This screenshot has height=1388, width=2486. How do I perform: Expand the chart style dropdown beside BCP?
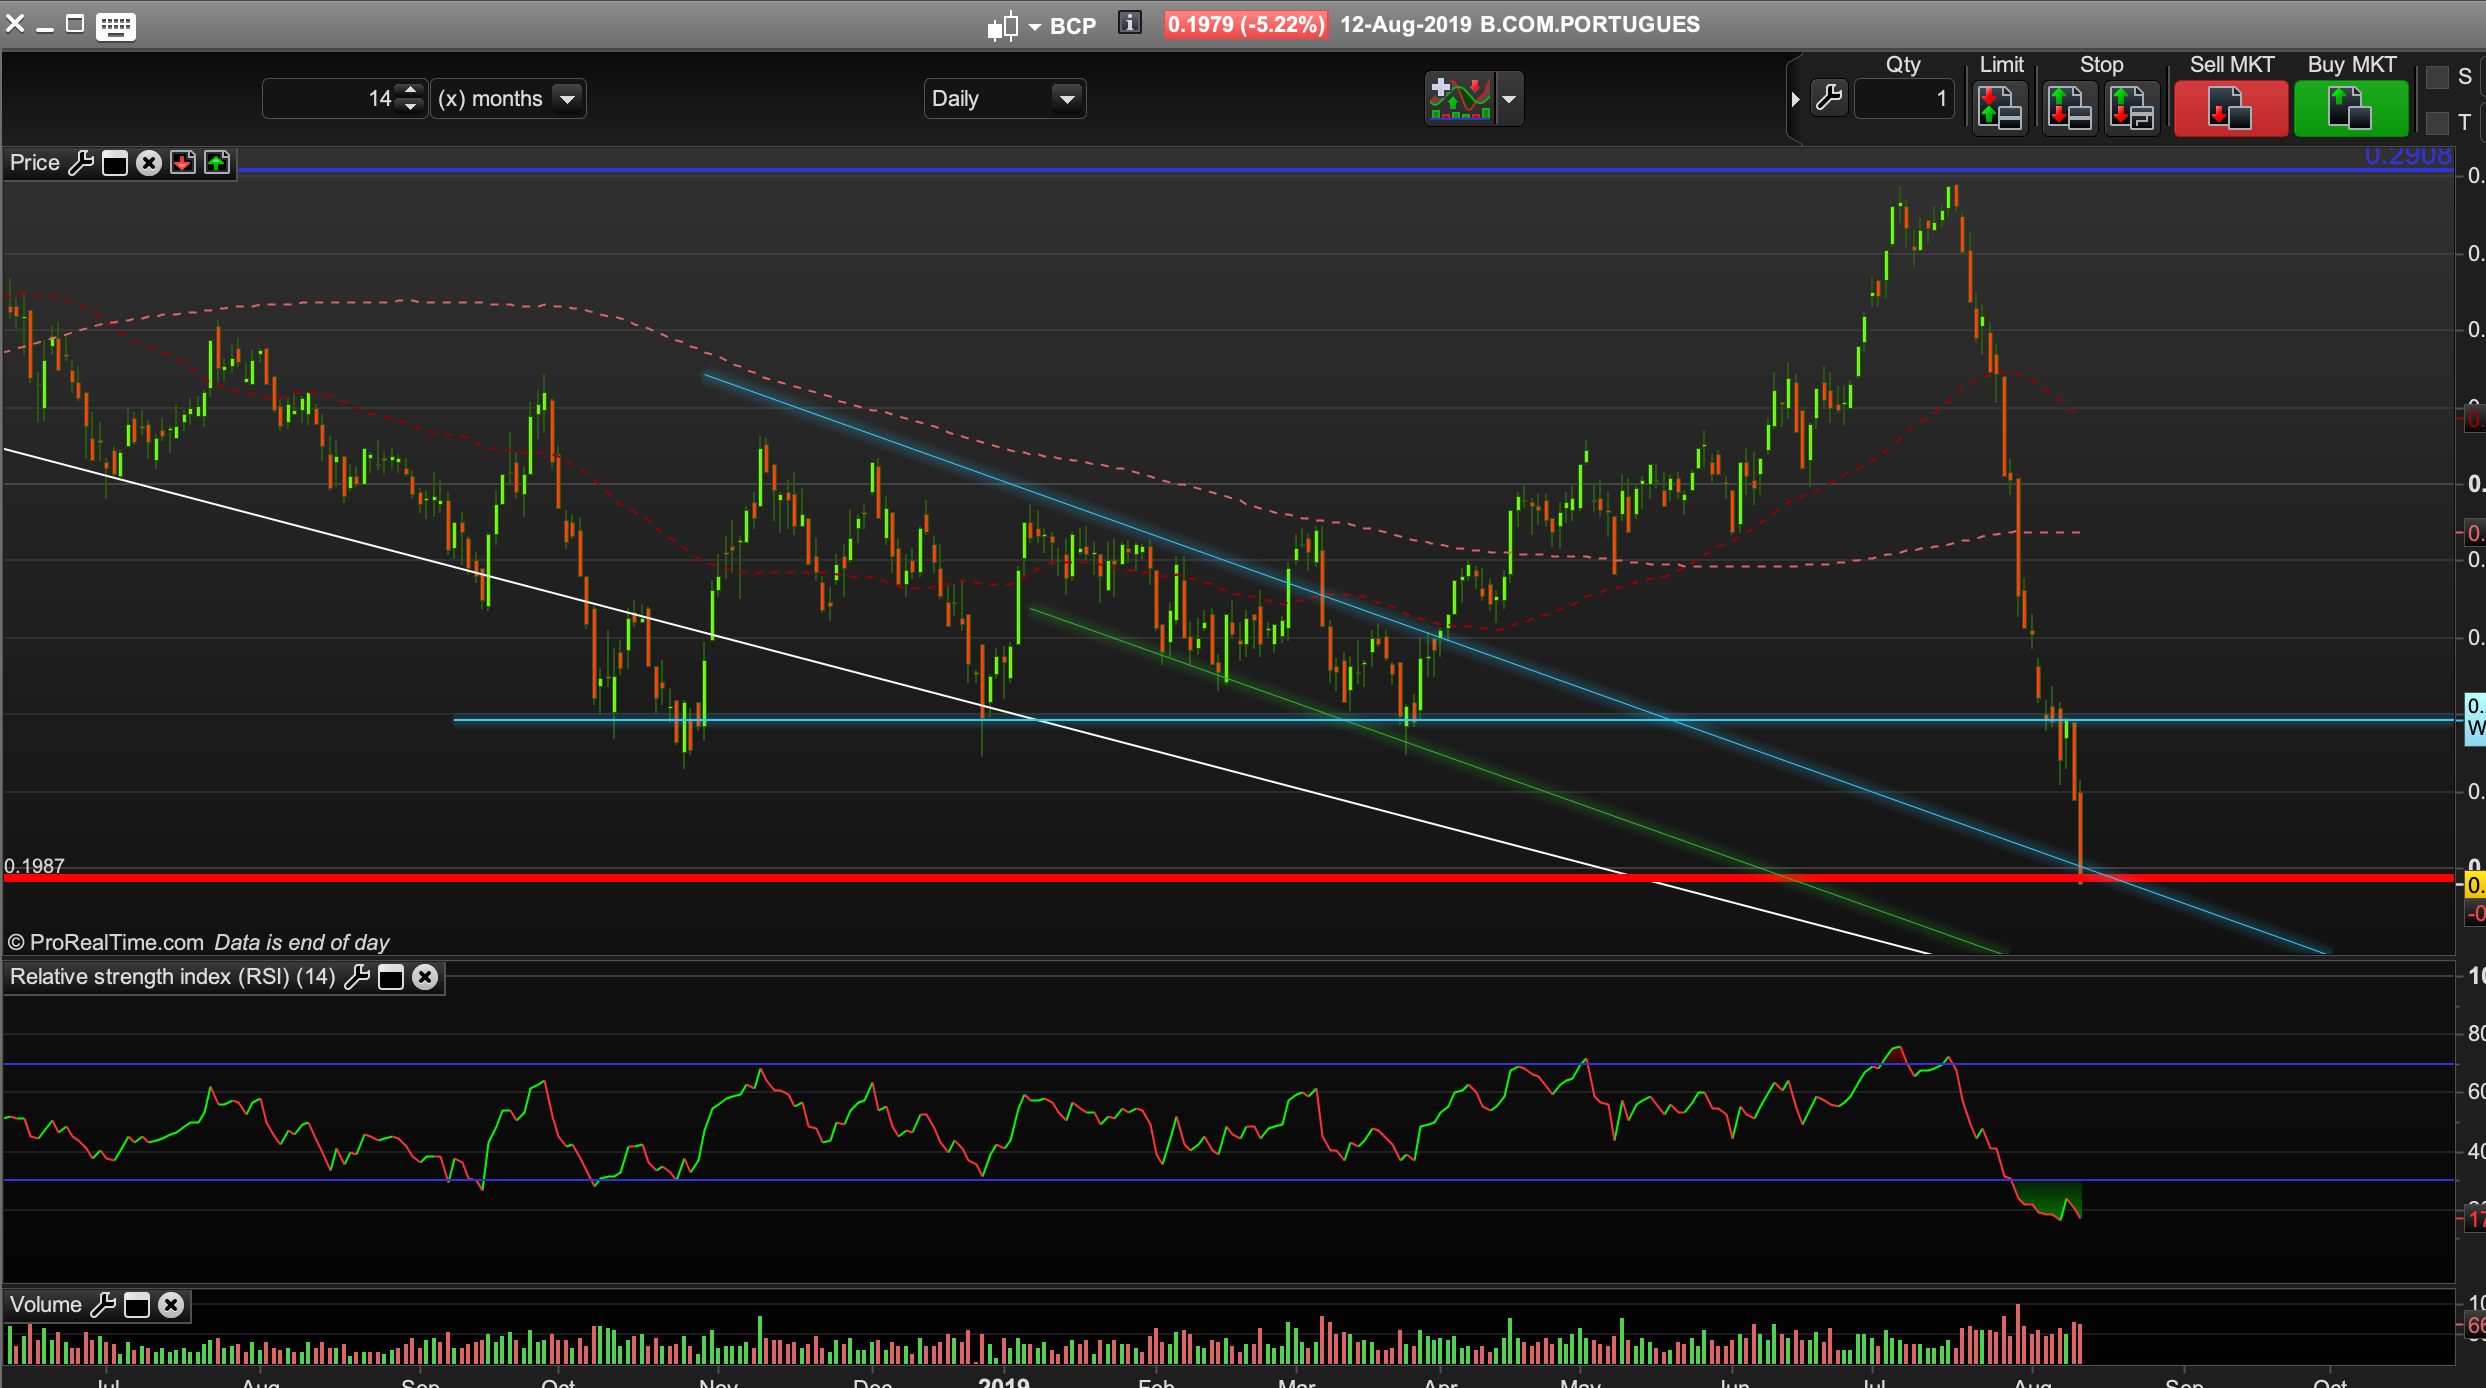pyautogui.click(x=1034, y=27)
